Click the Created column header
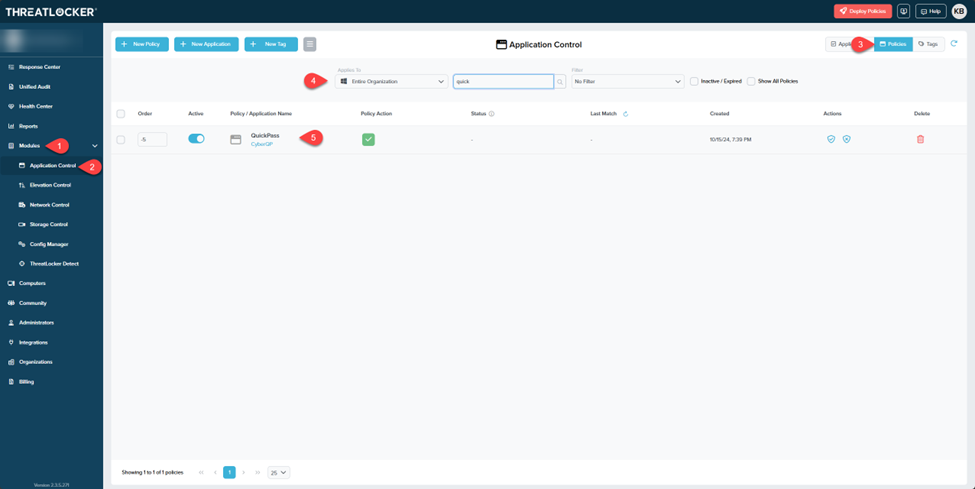The height and width of the screenshot is (489, 975). pos(719,114)
